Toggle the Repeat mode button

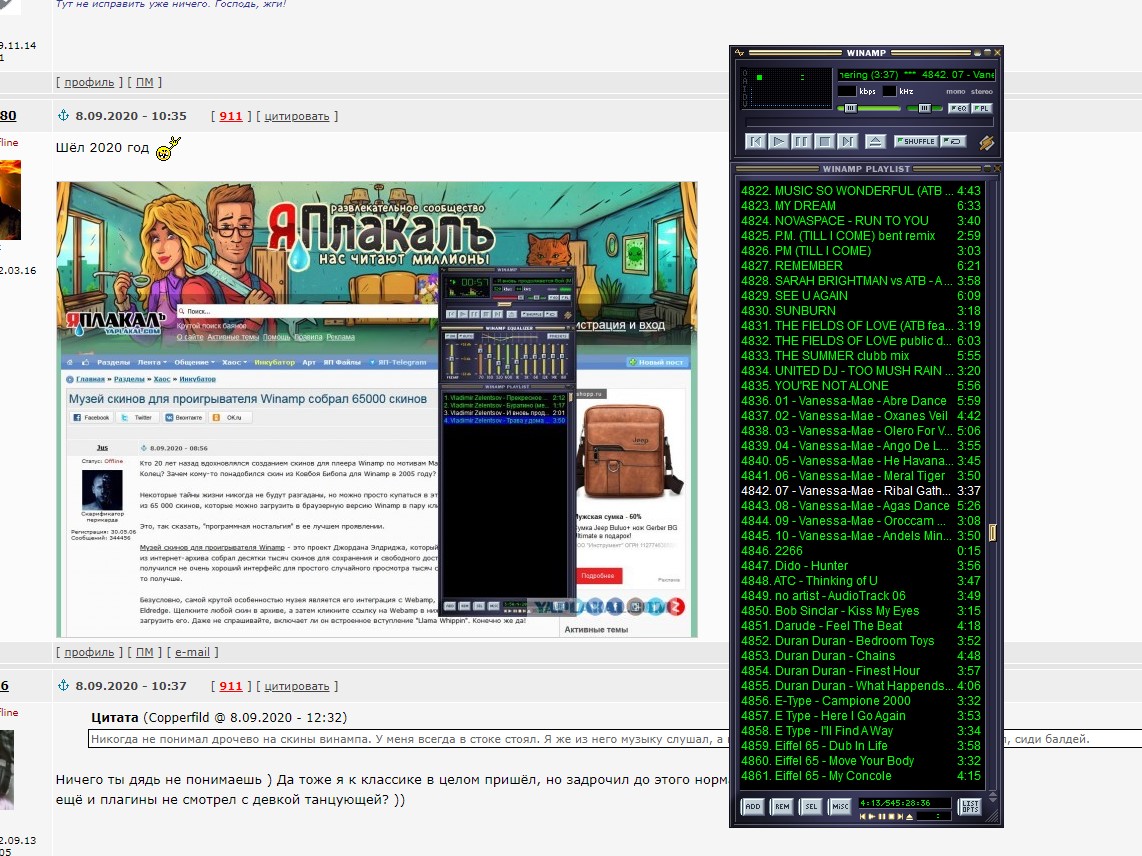pos(953,141)
